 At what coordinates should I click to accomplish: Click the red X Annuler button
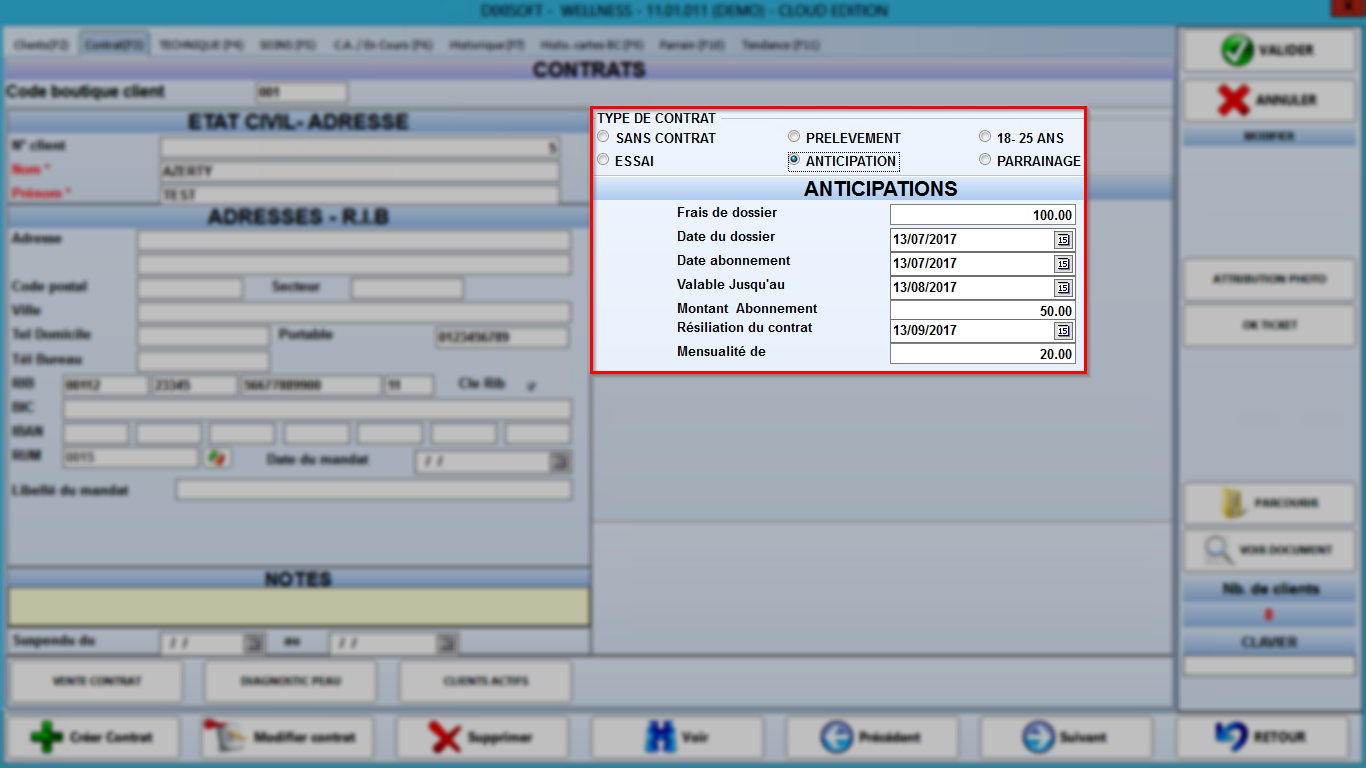pos(1262,100)
